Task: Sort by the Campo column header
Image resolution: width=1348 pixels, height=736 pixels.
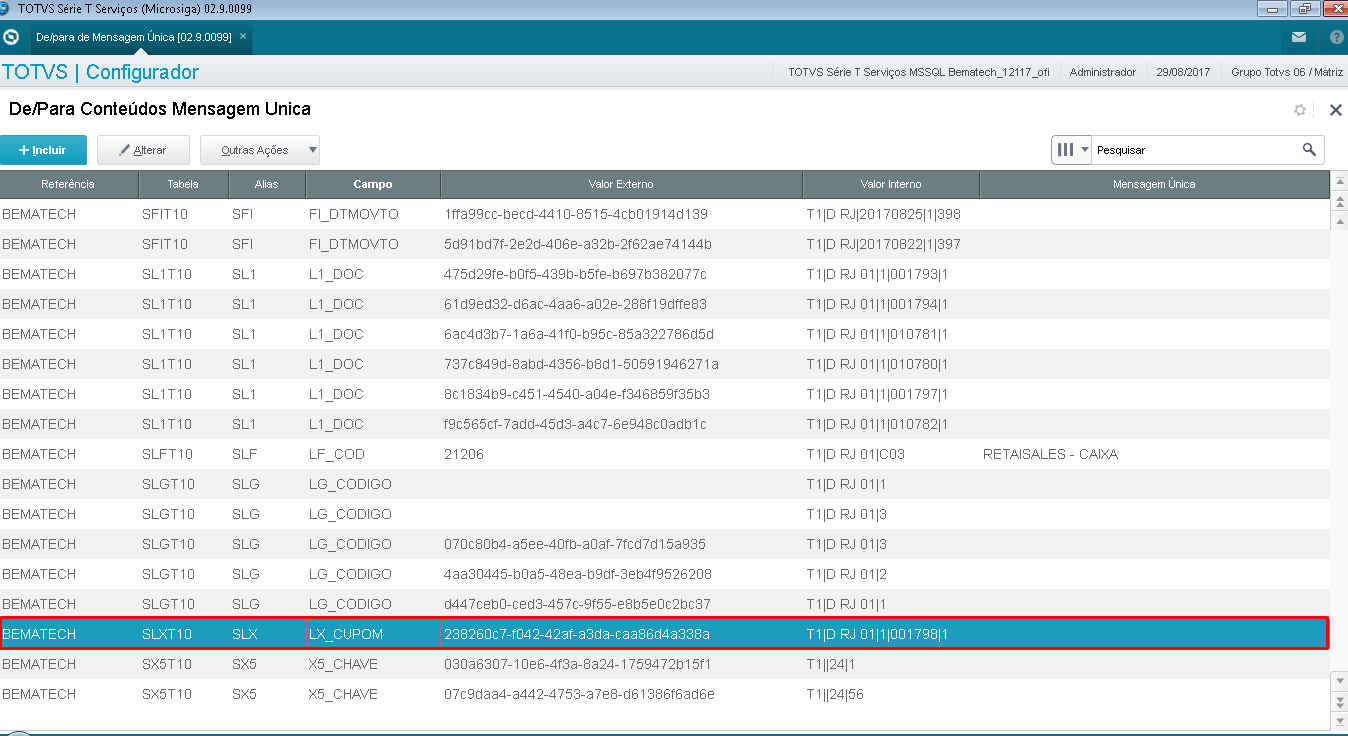Action: coord(373,184)
